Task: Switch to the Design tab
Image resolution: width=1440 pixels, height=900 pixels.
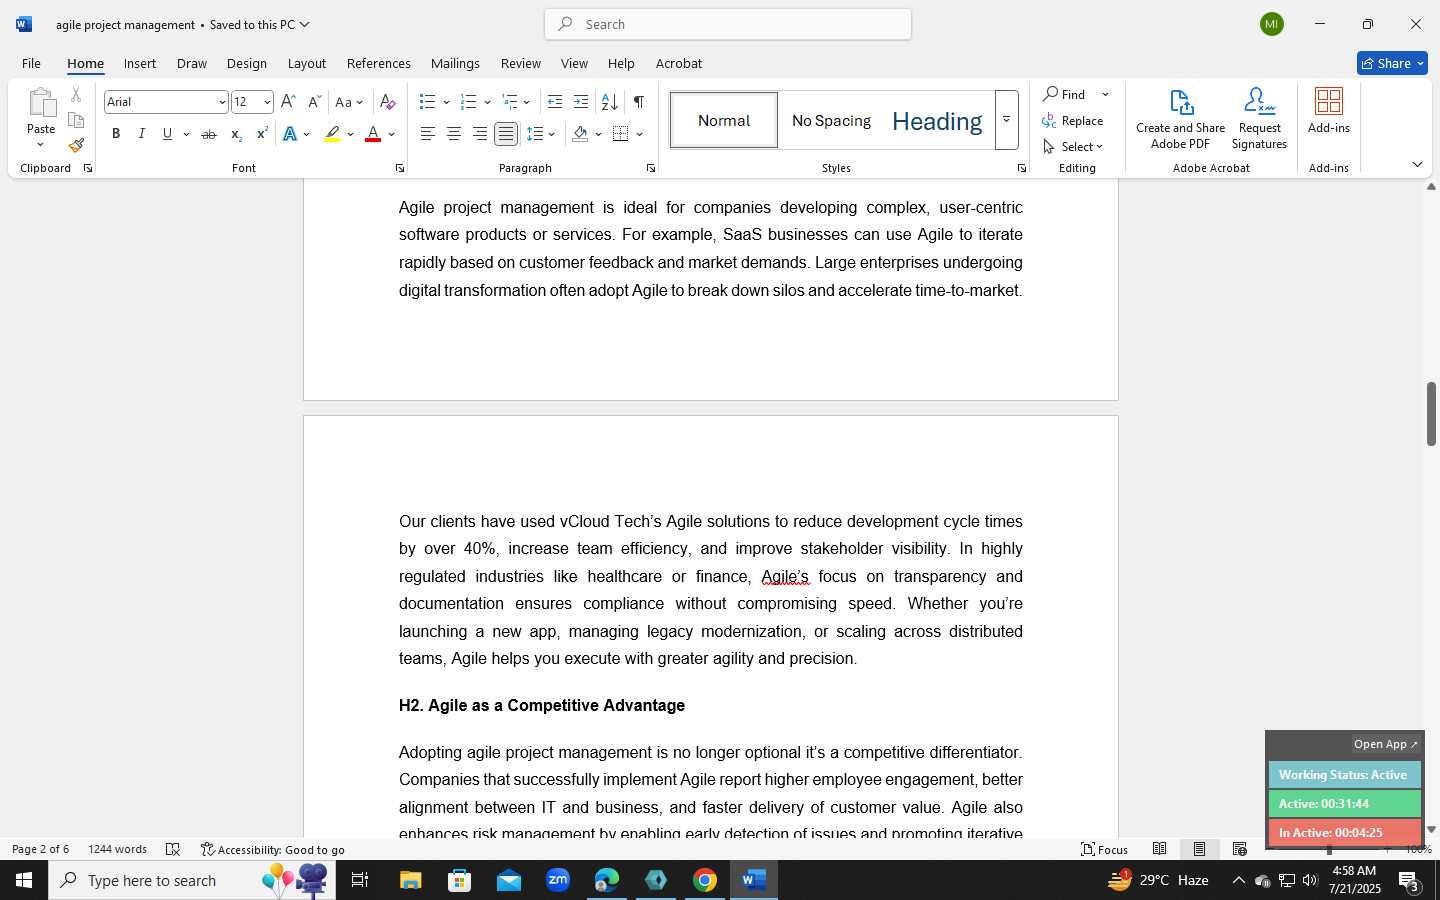Action: point(246,63)
